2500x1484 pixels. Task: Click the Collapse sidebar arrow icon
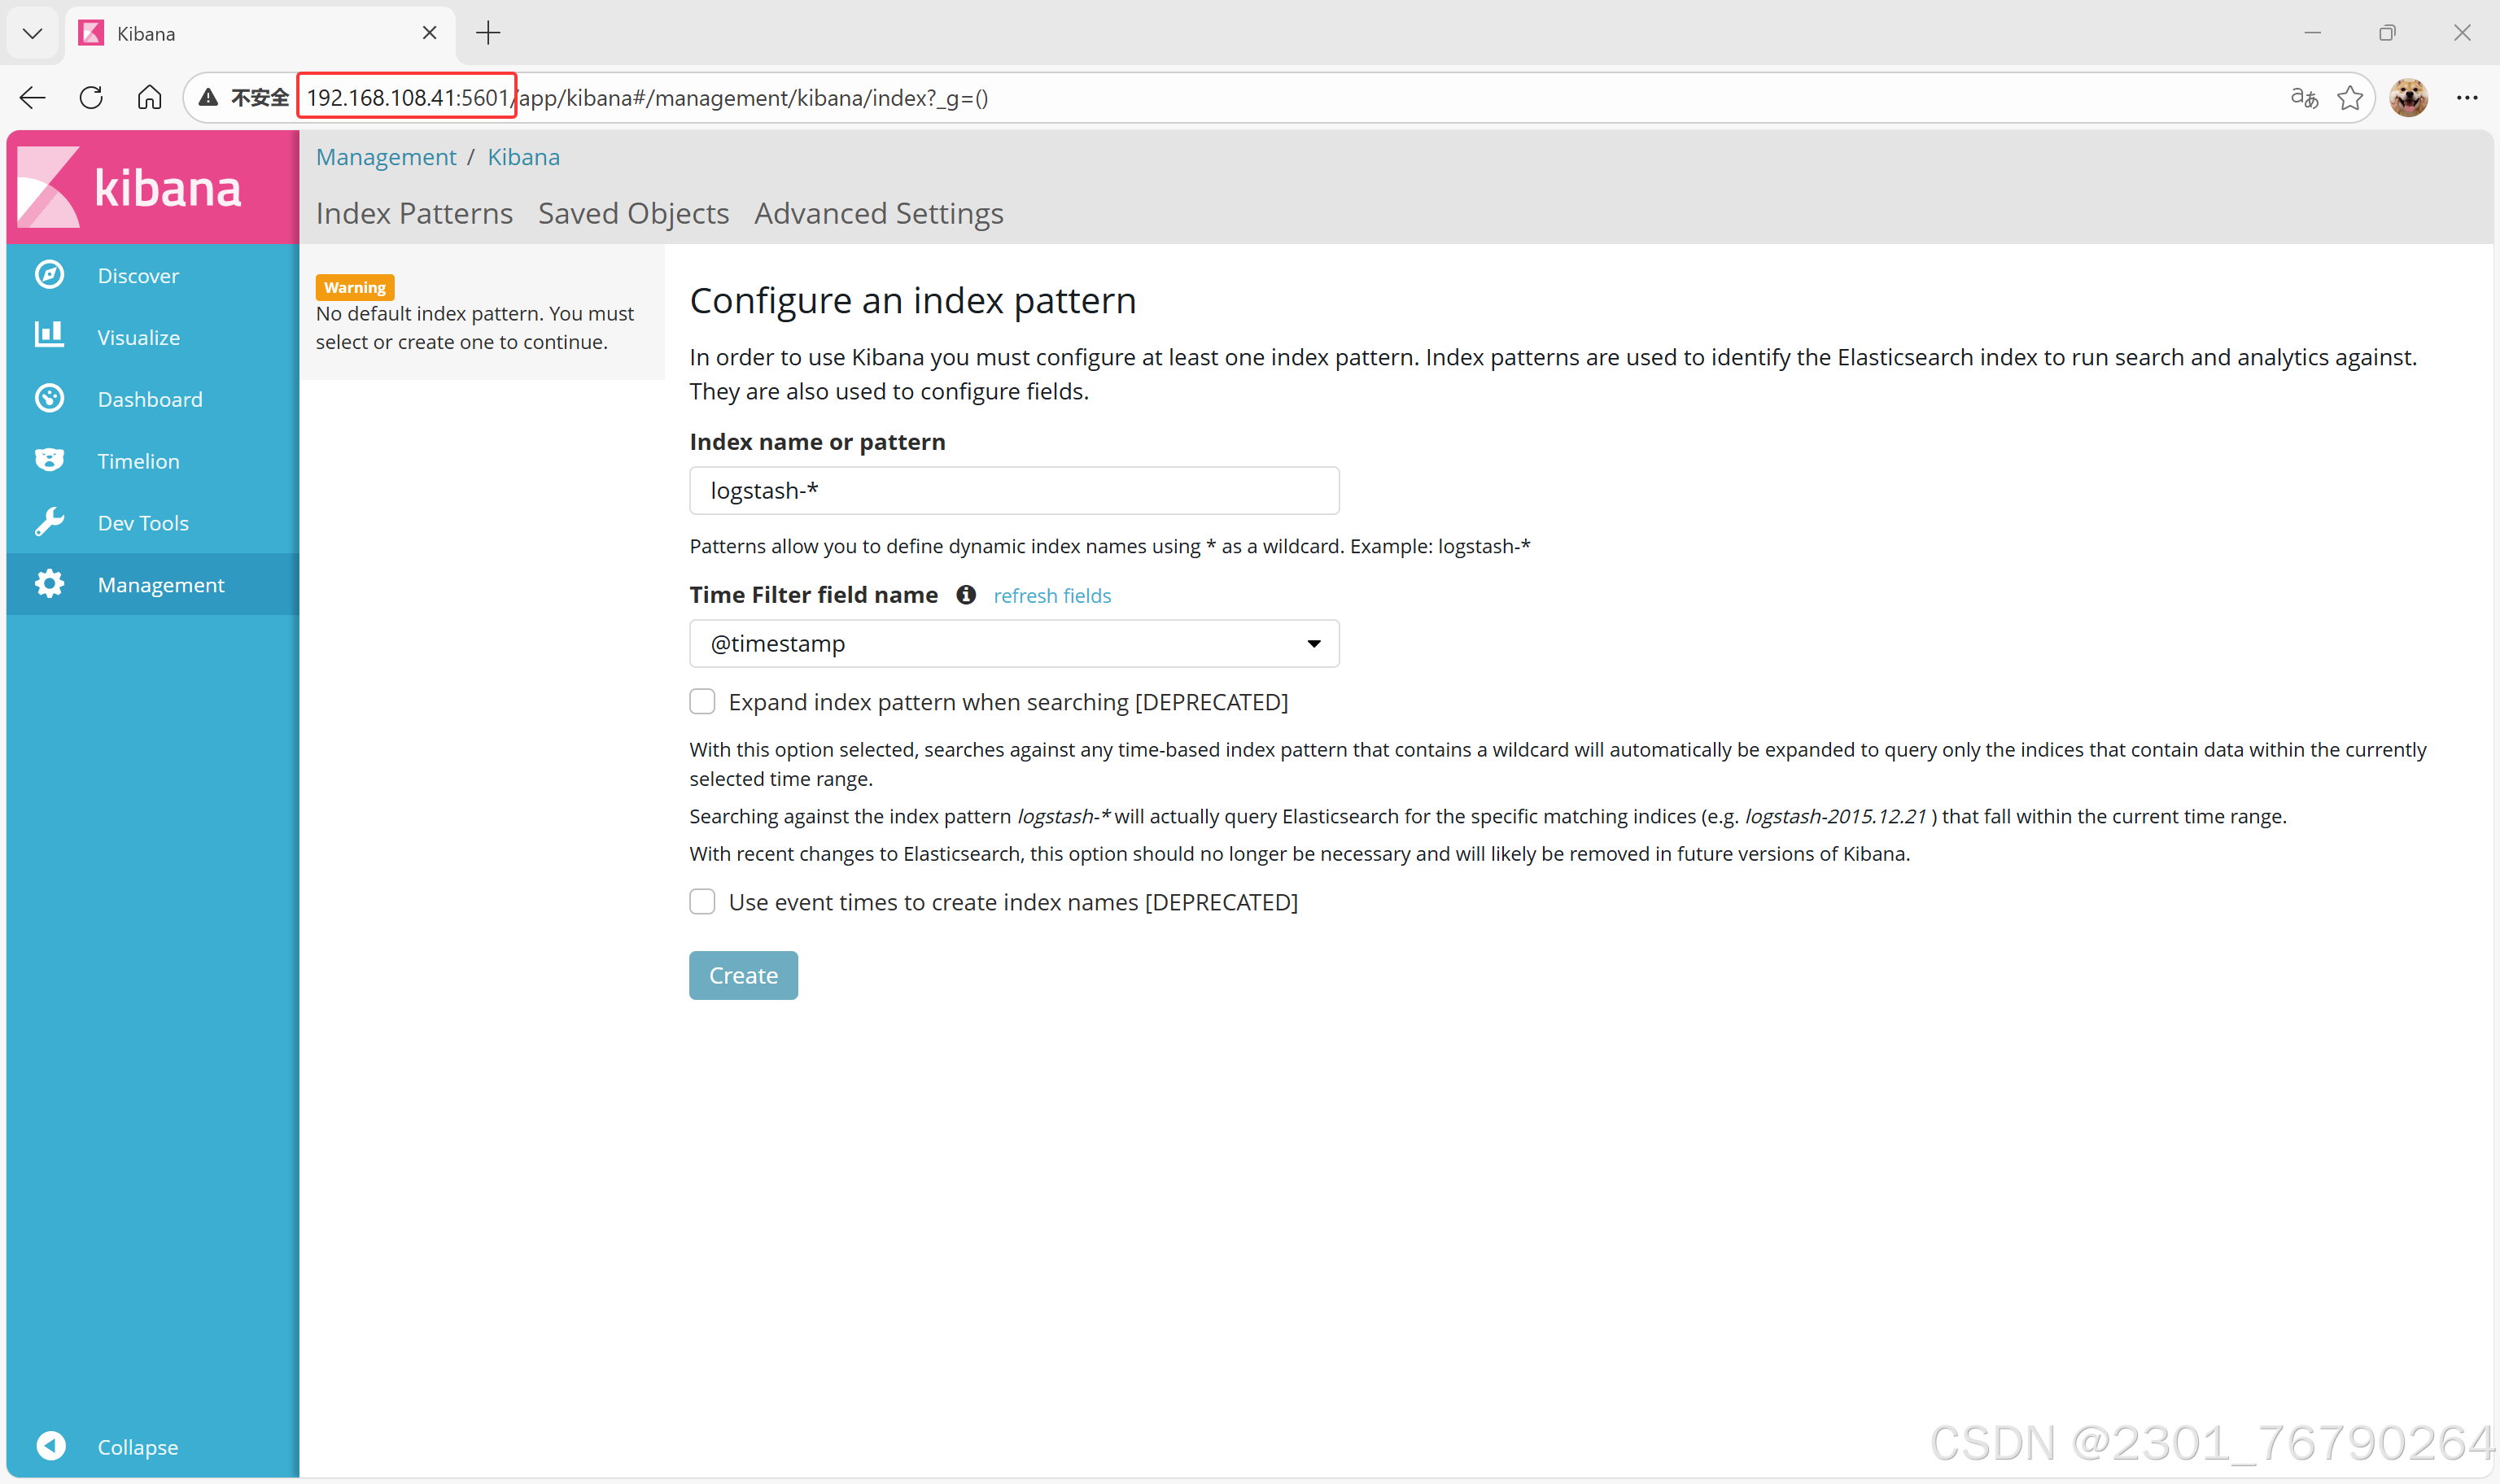click(x=51, y=1446)
